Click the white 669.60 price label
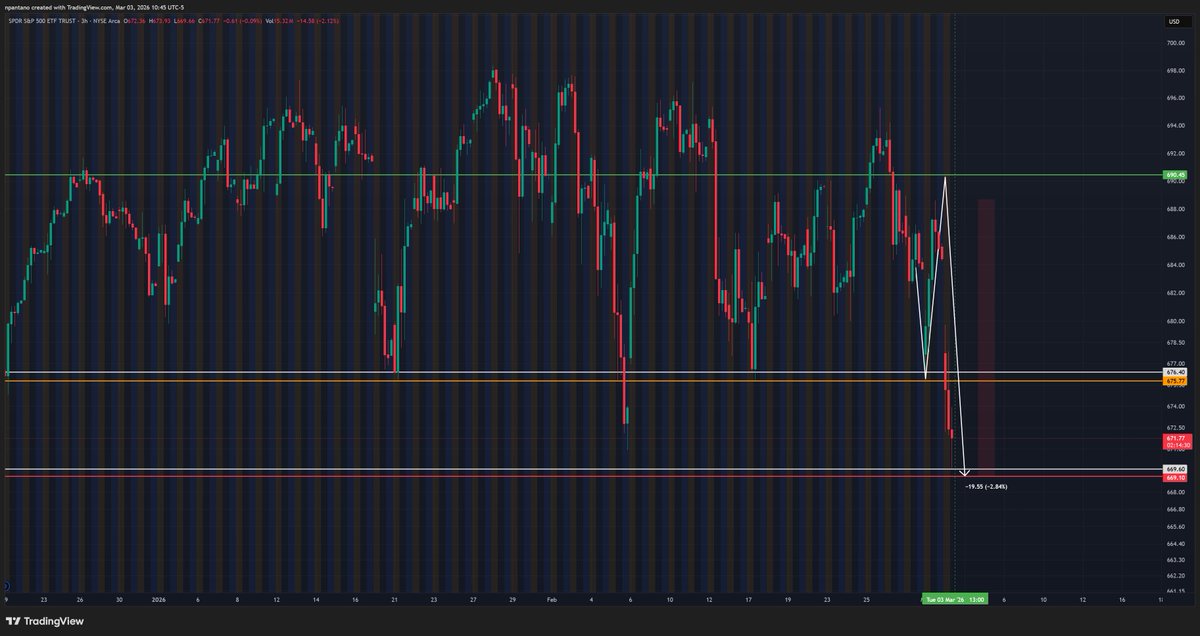The width and height of the screenshot is (1200, 636). point(1175,468)
